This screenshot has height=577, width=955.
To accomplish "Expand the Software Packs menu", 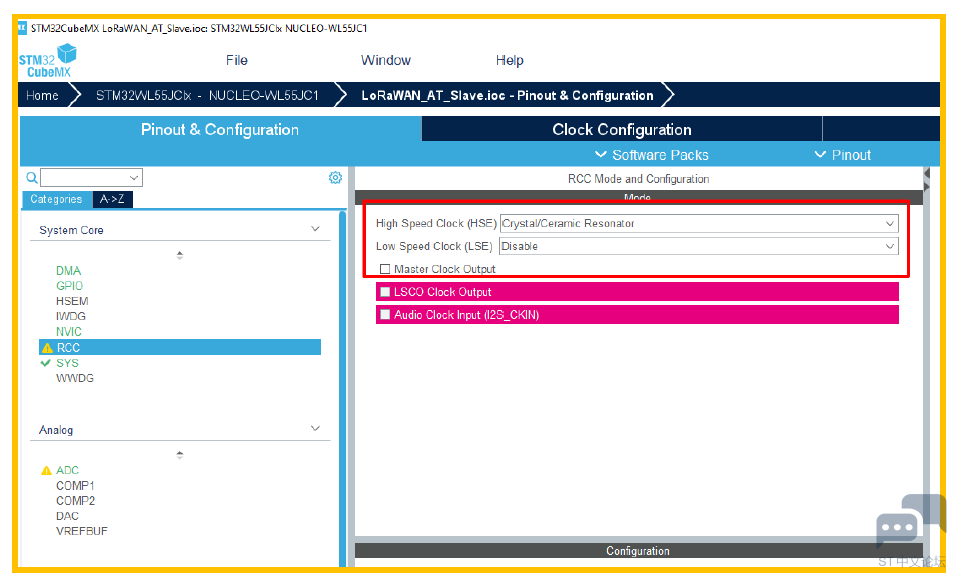I will (652, 155).
